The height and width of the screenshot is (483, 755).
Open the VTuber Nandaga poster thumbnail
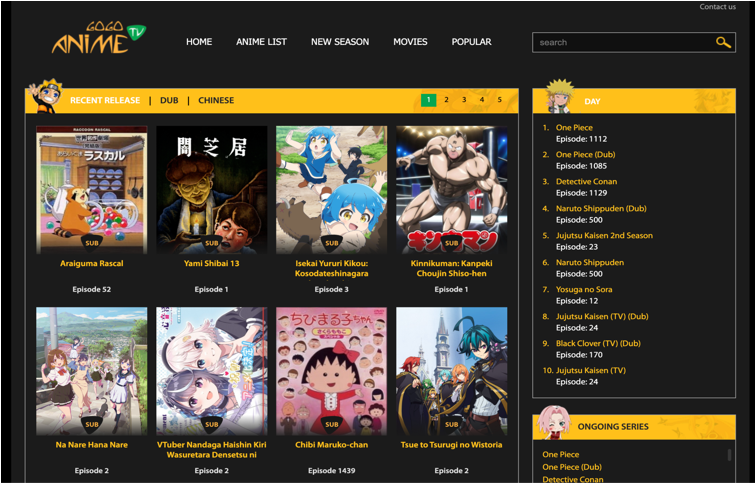212,371
